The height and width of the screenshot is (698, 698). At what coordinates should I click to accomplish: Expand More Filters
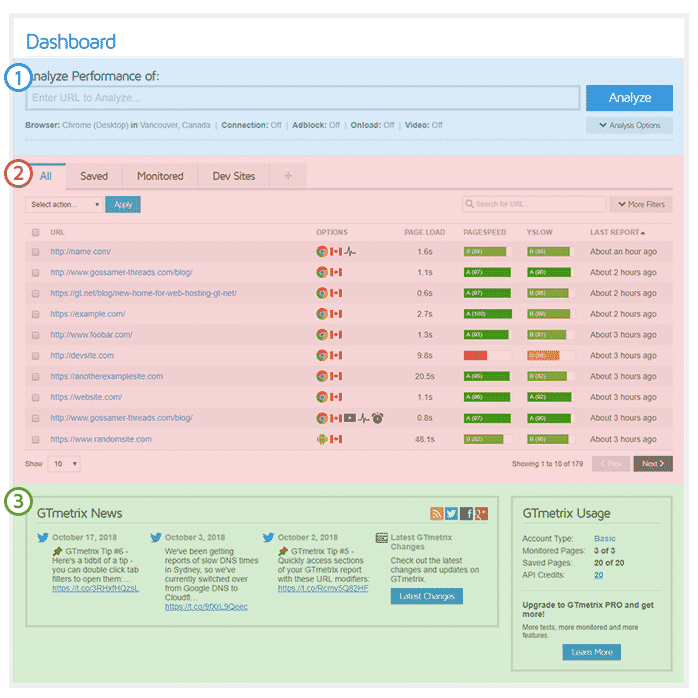641,204
